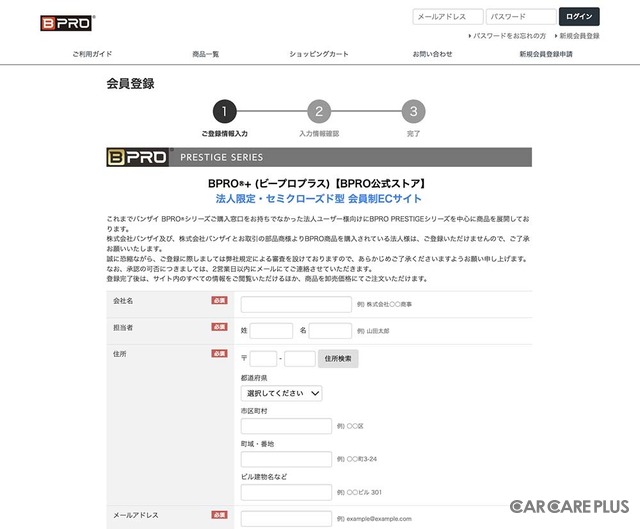Focus the header パスワード field
640x529 pixels.
click(x=520, y=17)
